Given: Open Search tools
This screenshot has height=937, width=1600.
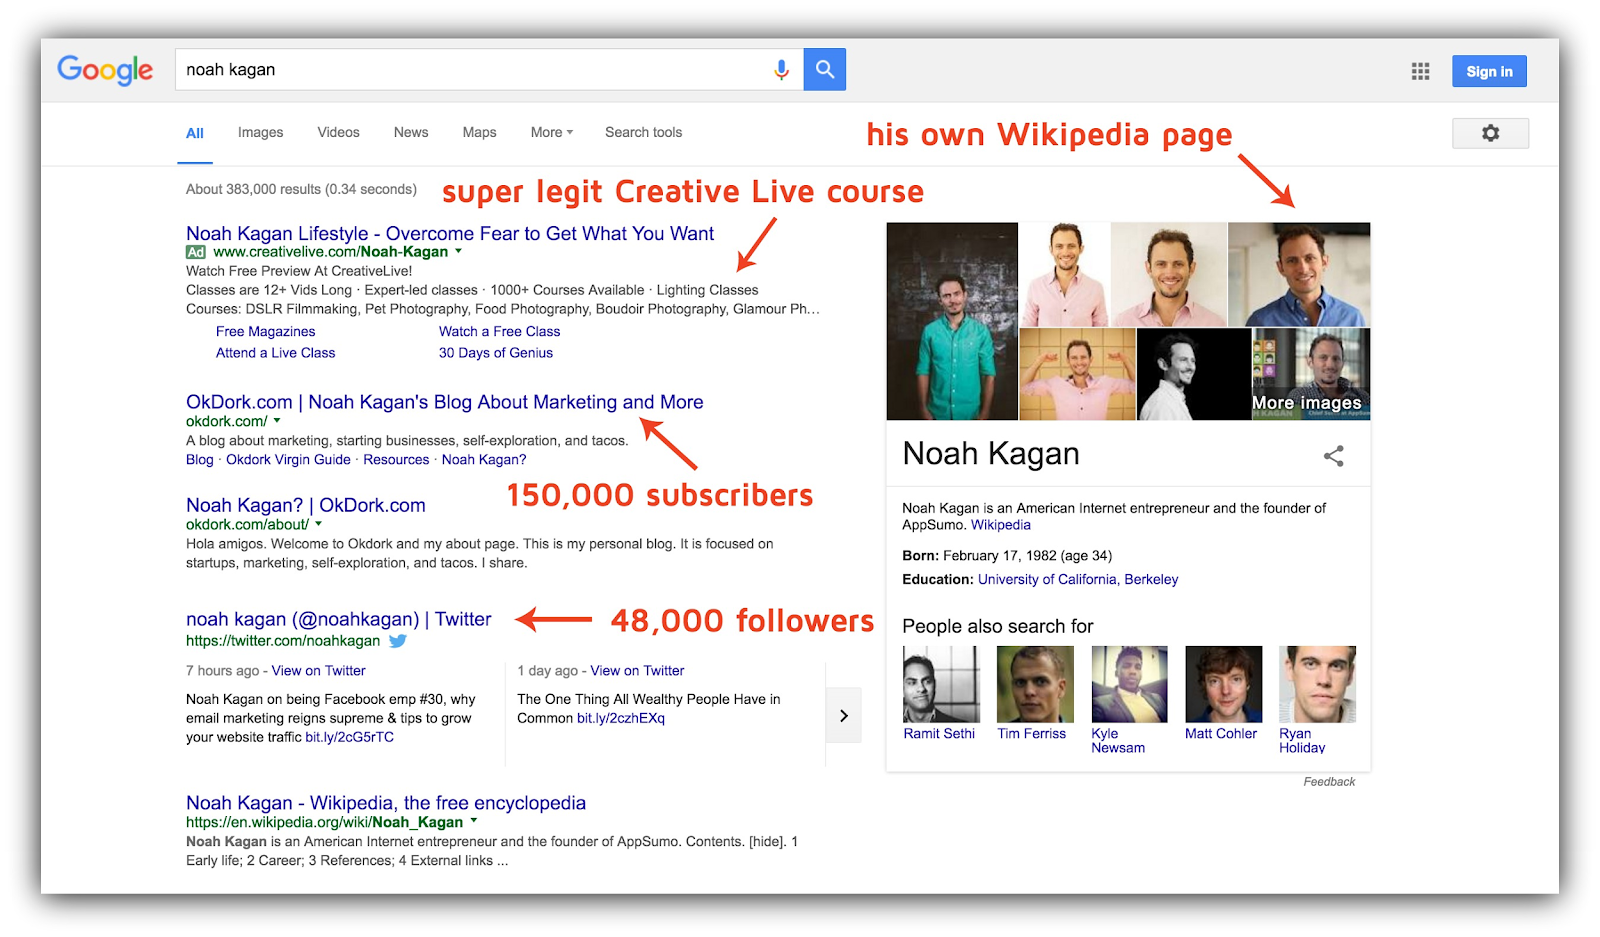Looking at the screenshot, I should (x=643, y=132).
